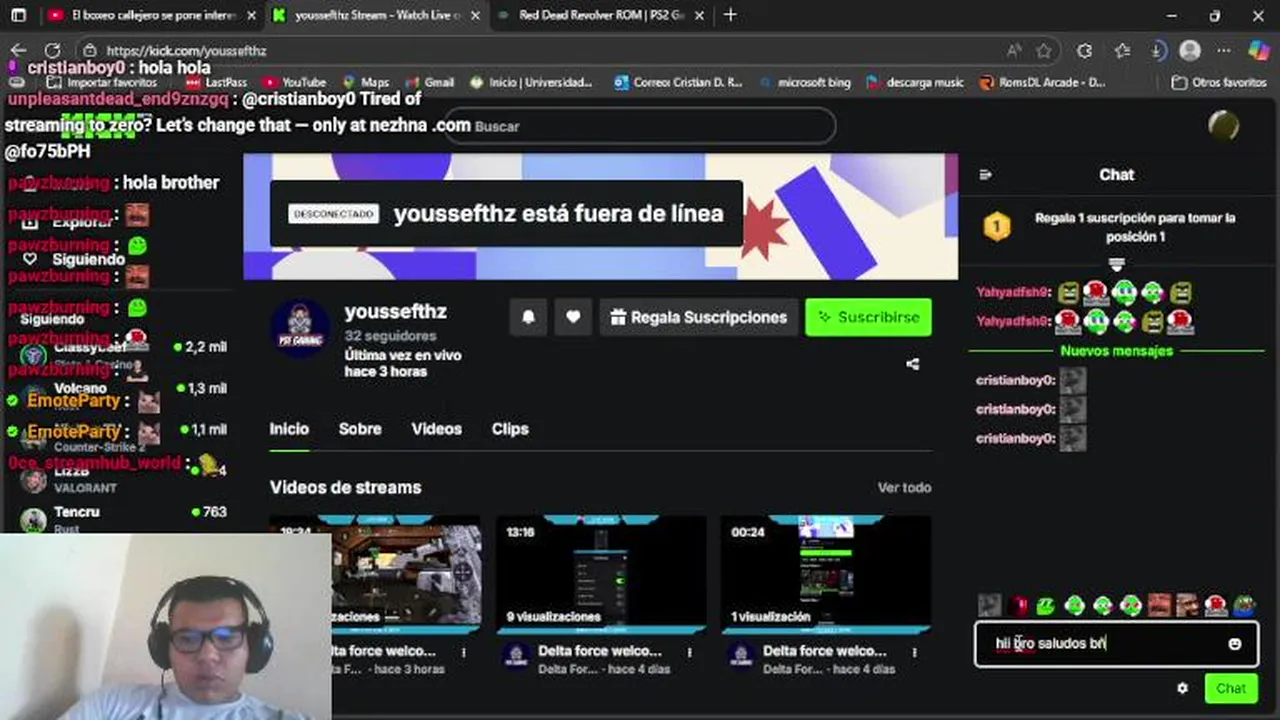Send message with the green Chat button
This screenshot has height=720, width=1280.
1231,688
